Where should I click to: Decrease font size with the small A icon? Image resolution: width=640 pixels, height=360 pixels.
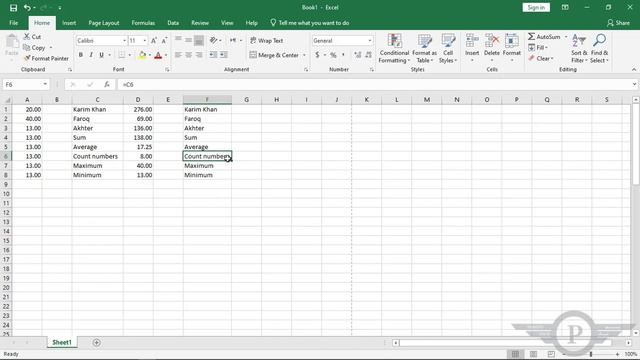164,41
